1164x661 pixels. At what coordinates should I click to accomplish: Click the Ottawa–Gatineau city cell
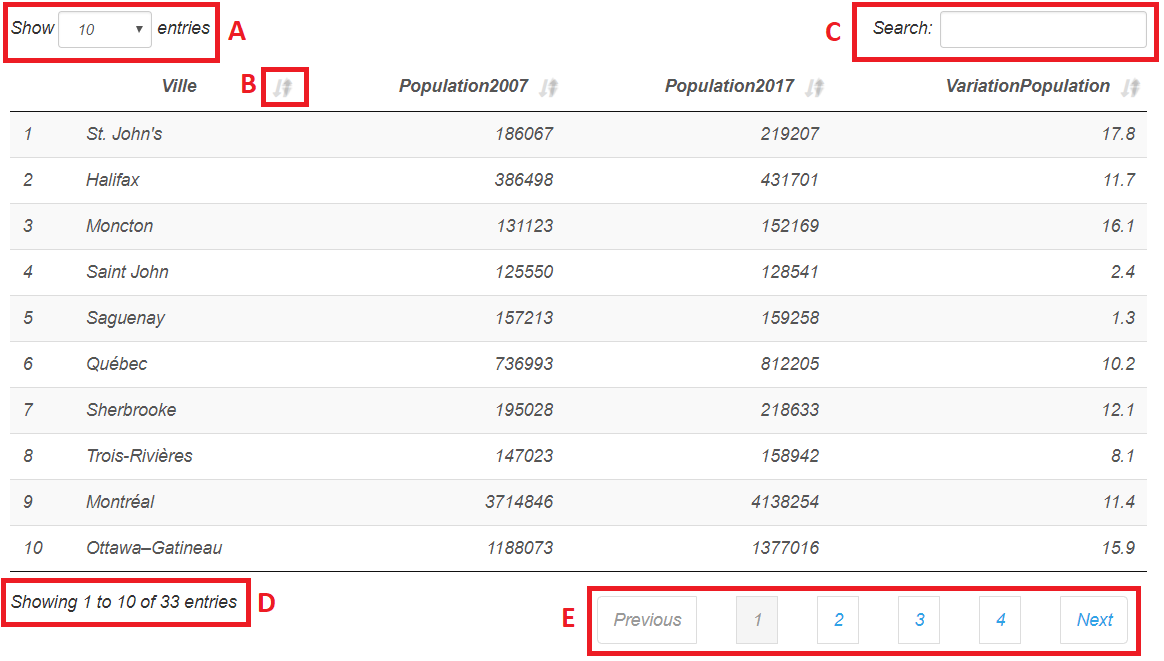(x=154, y=548)
